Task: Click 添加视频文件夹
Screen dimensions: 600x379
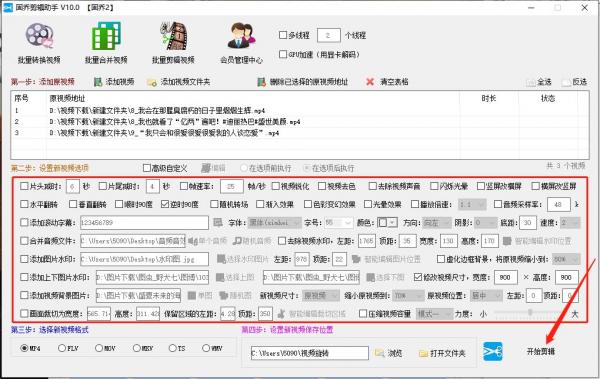Action: point(179,82)
